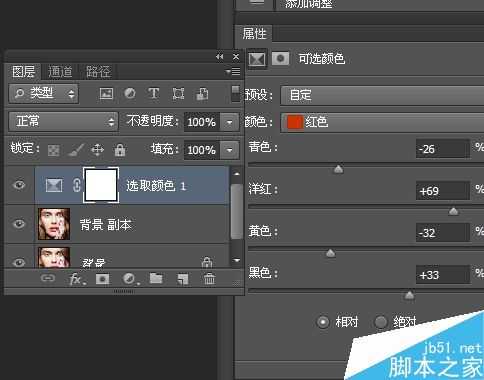
Task: Create new fill or adjustment layer icon
Action: pos(130,279)
